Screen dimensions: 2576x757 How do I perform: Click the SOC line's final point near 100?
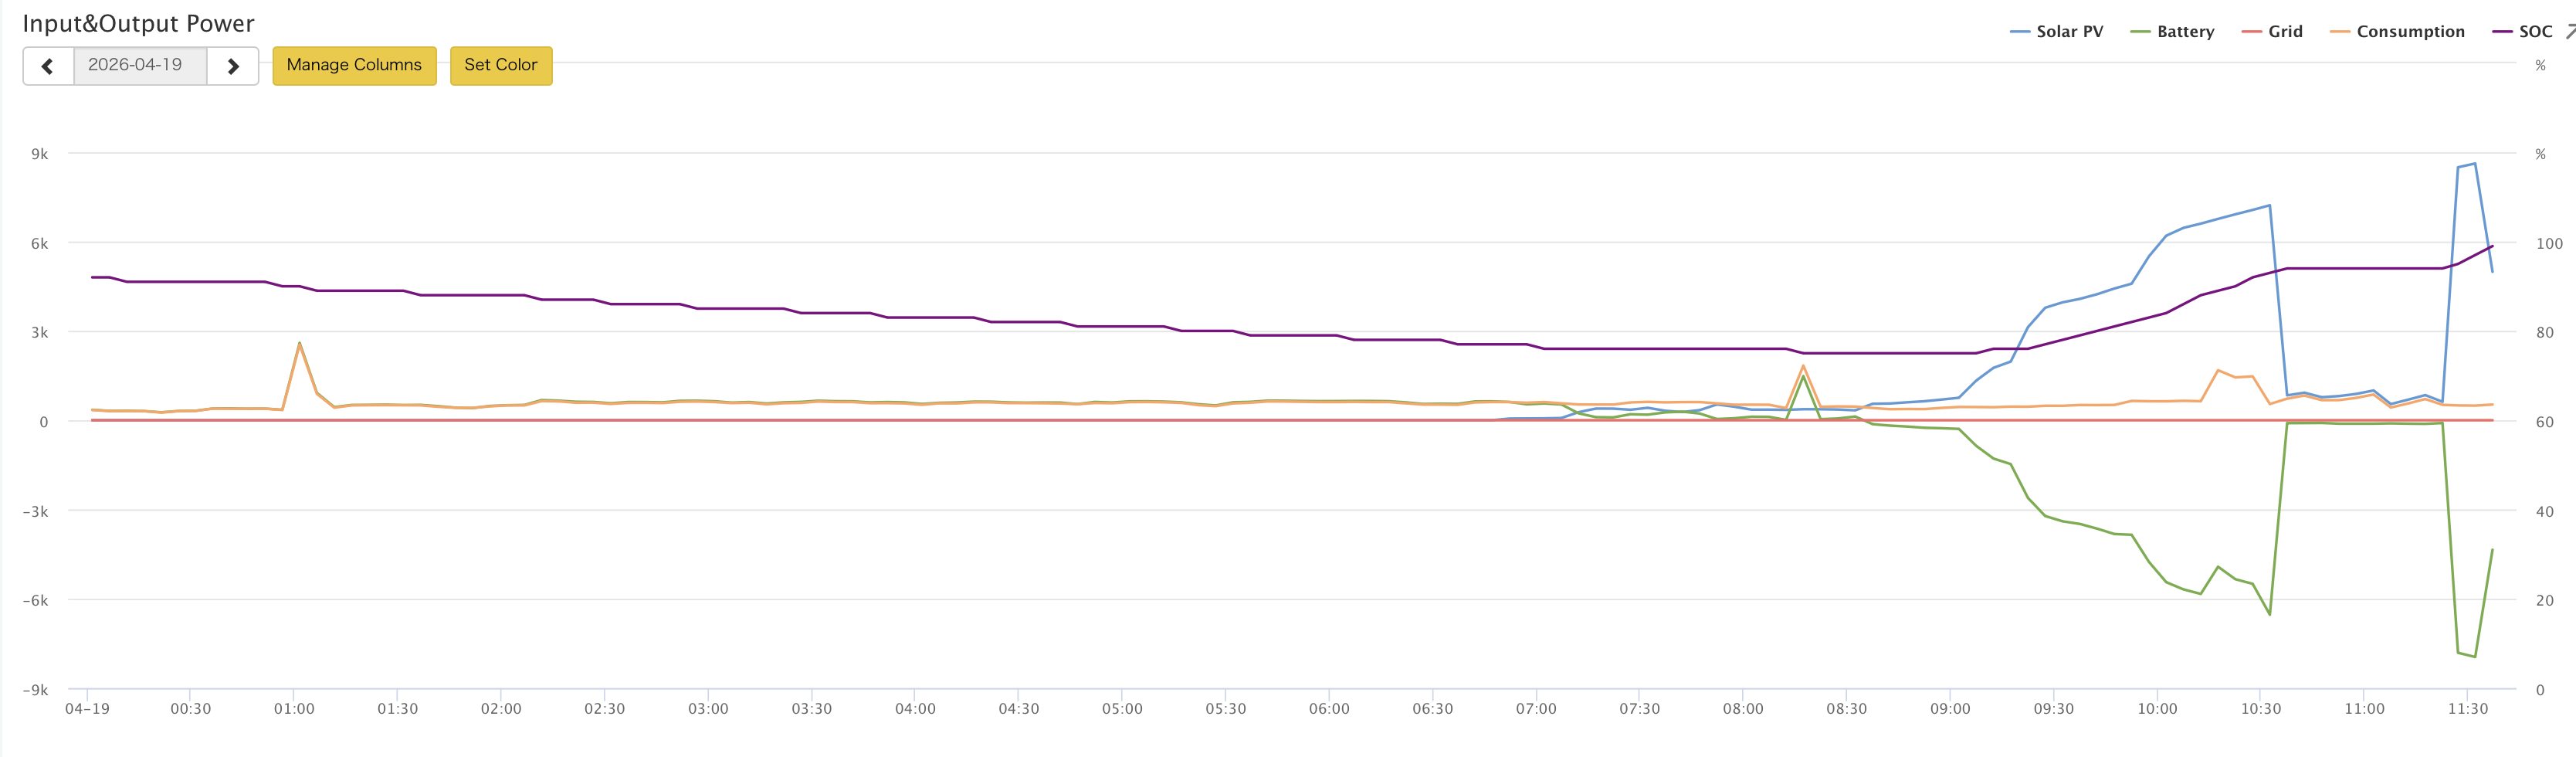pyautogui.click(x=2492, y=246)
